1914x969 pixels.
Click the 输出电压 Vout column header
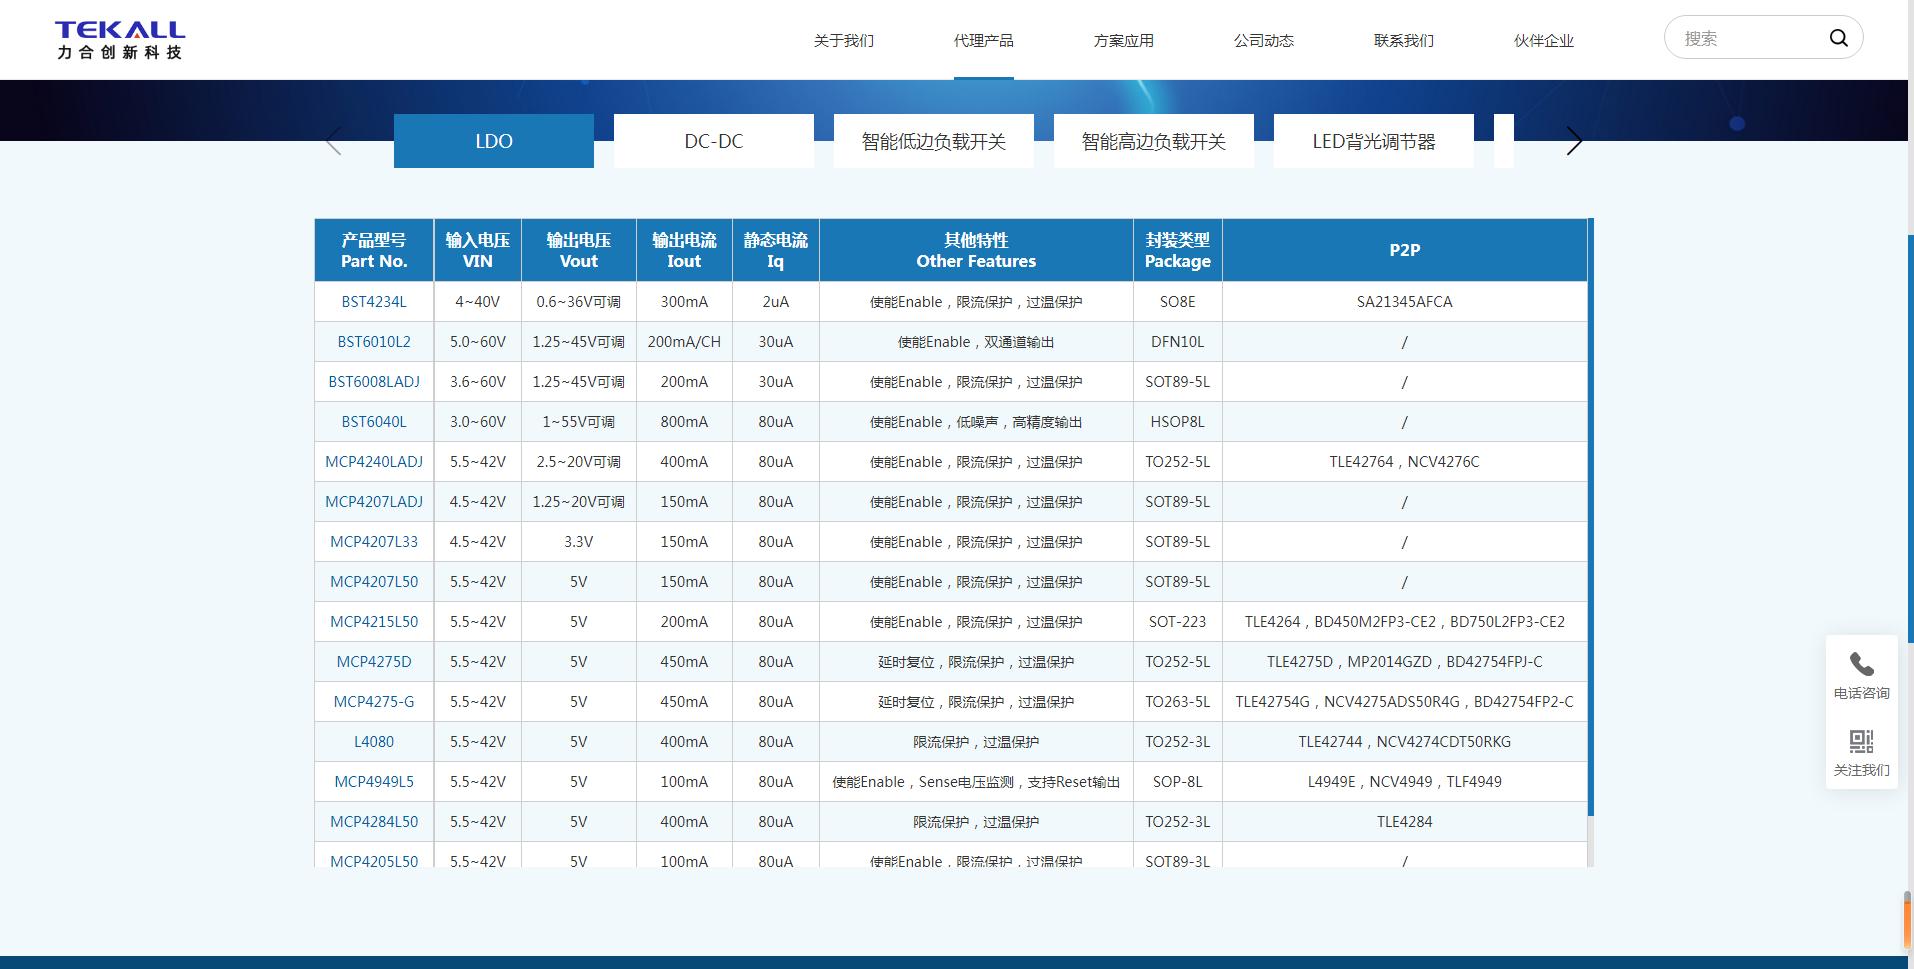click(x=579, y=250)
